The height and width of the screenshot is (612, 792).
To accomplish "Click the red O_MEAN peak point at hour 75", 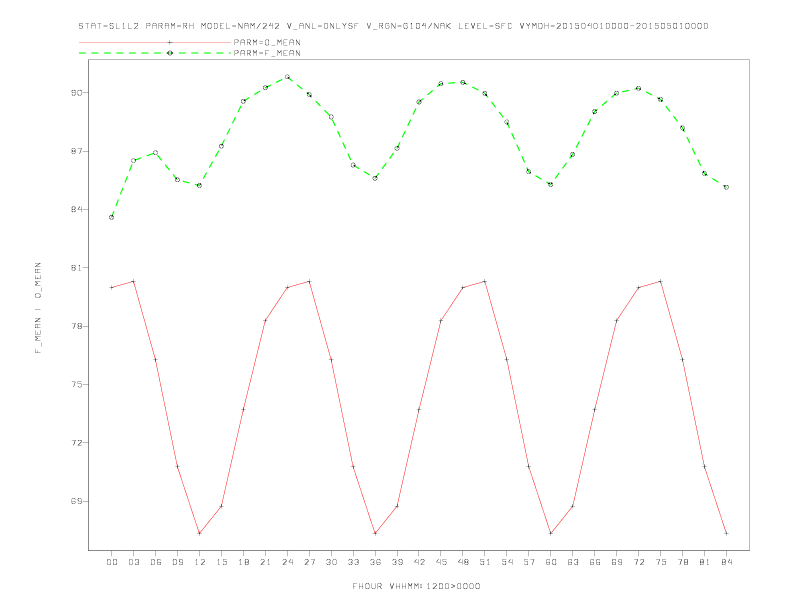I will (661, 281).
